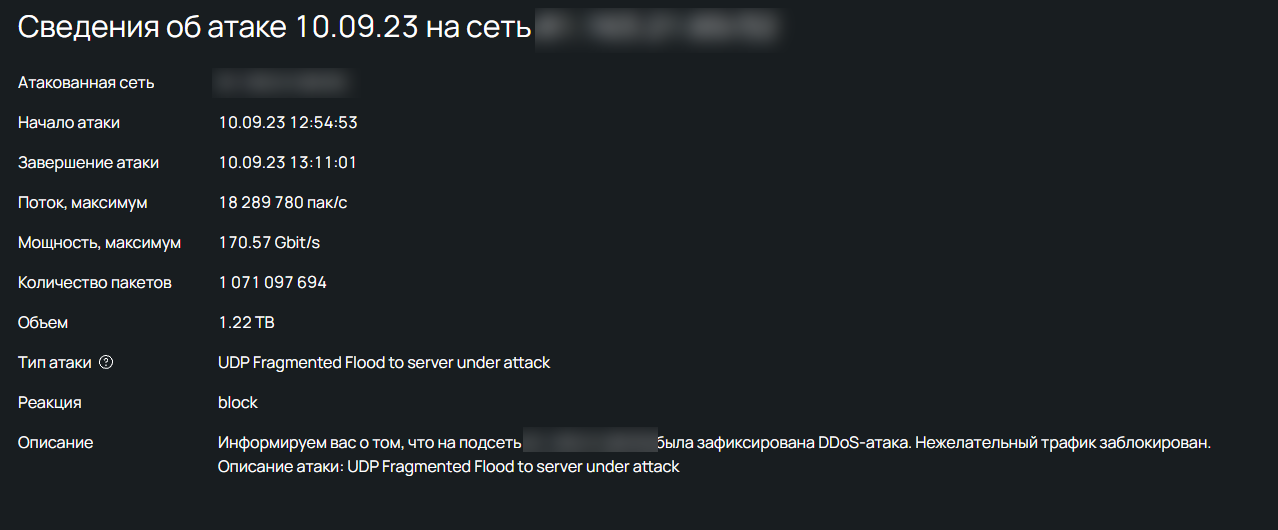Select the volume value 1.22 TB
Viewport: 1278px width, 530px height.
(246, 323)
